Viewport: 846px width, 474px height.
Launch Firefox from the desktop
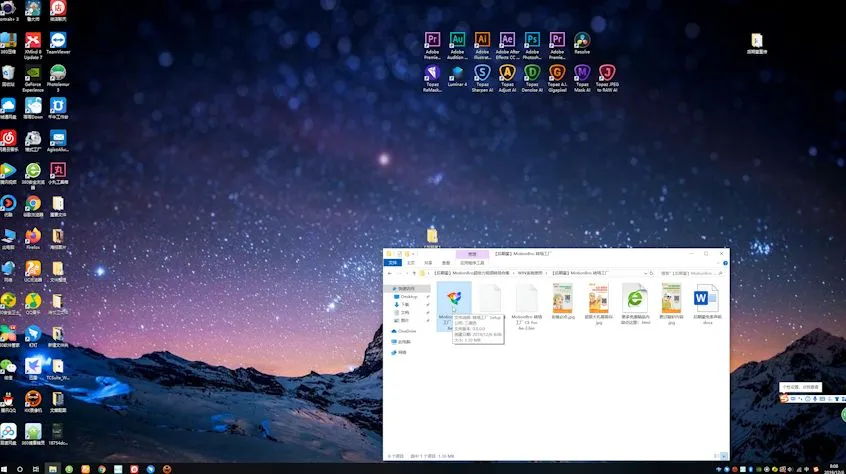pyautogui.click(x=33, y=238)
